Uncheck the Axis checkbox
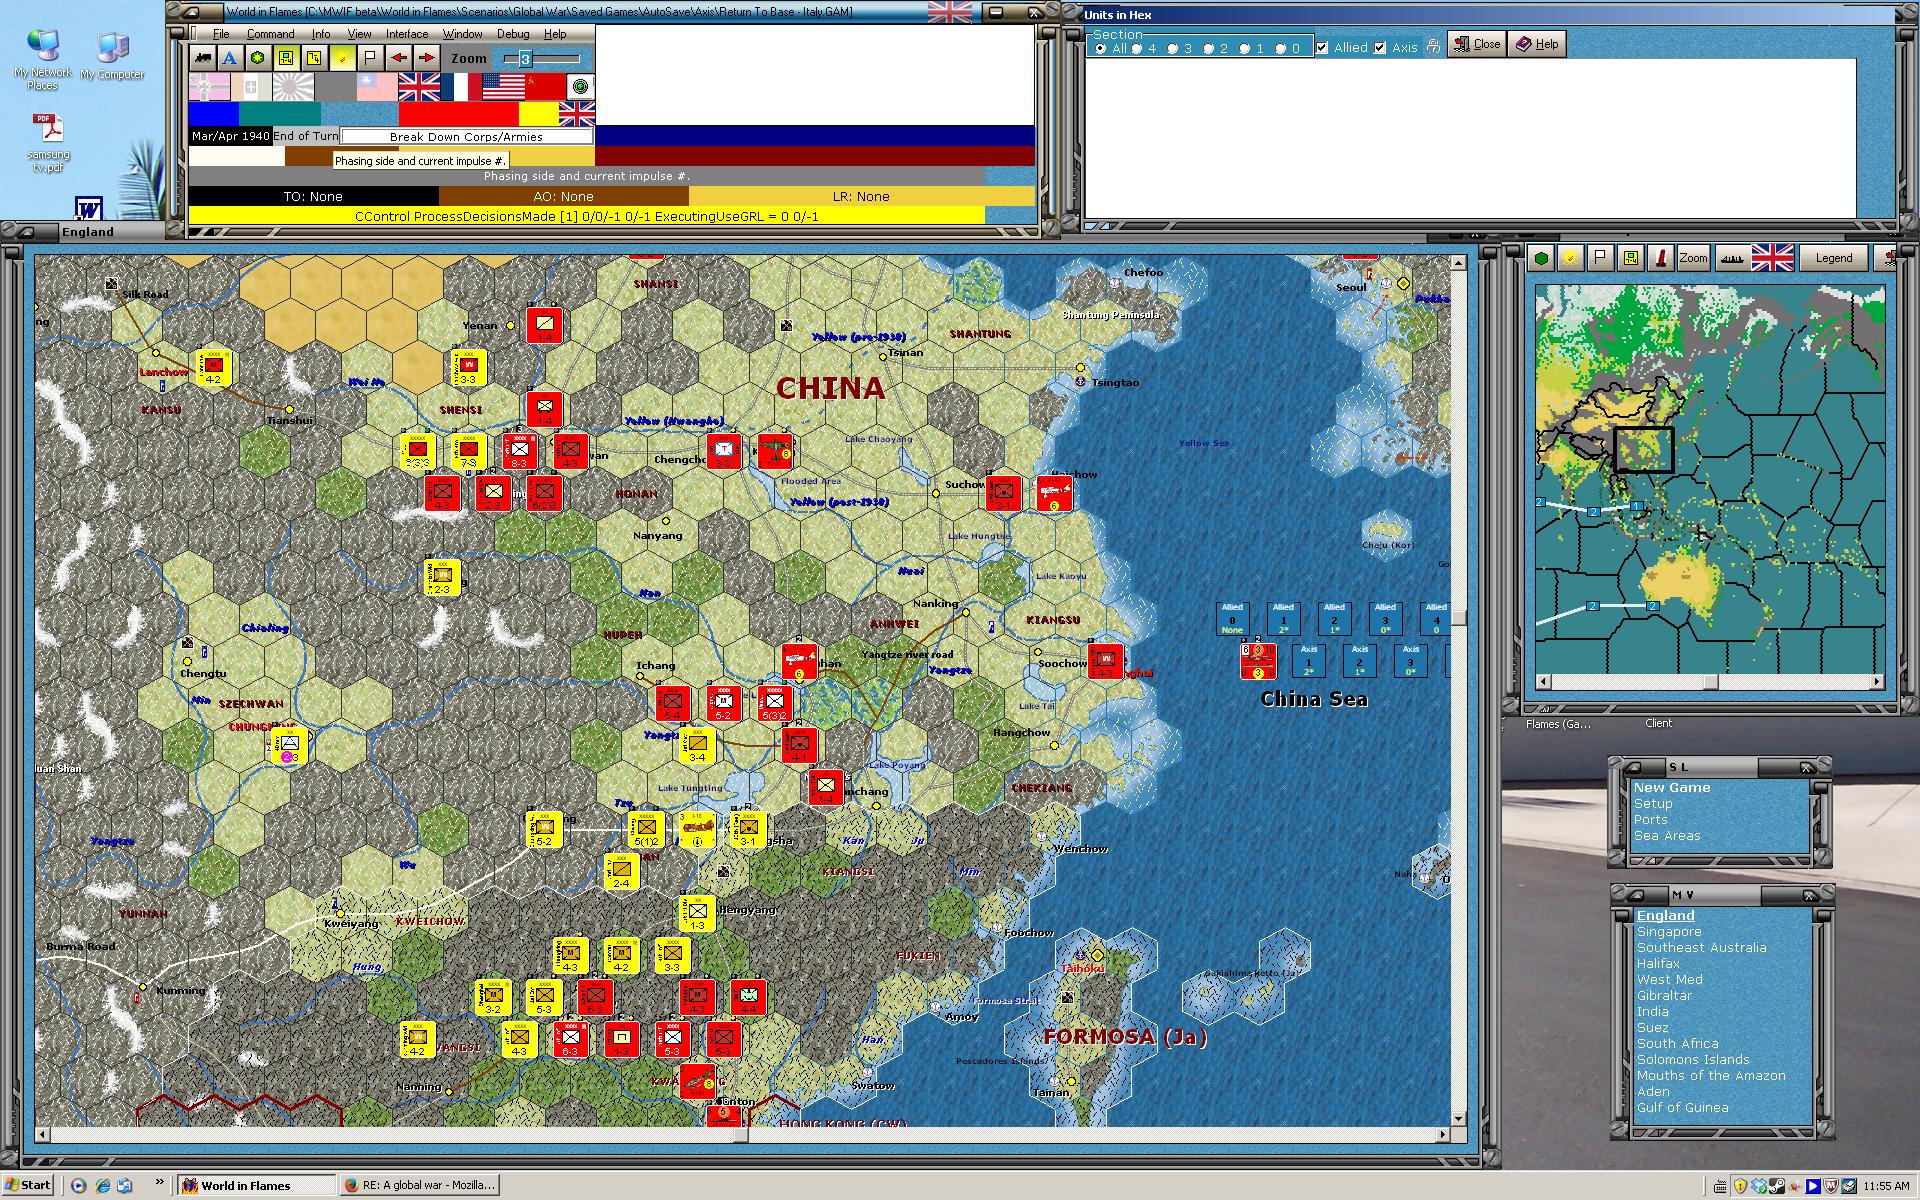Image resolution: width=1920 pixels, height=1200 pixels. [x=1380, y=48]
